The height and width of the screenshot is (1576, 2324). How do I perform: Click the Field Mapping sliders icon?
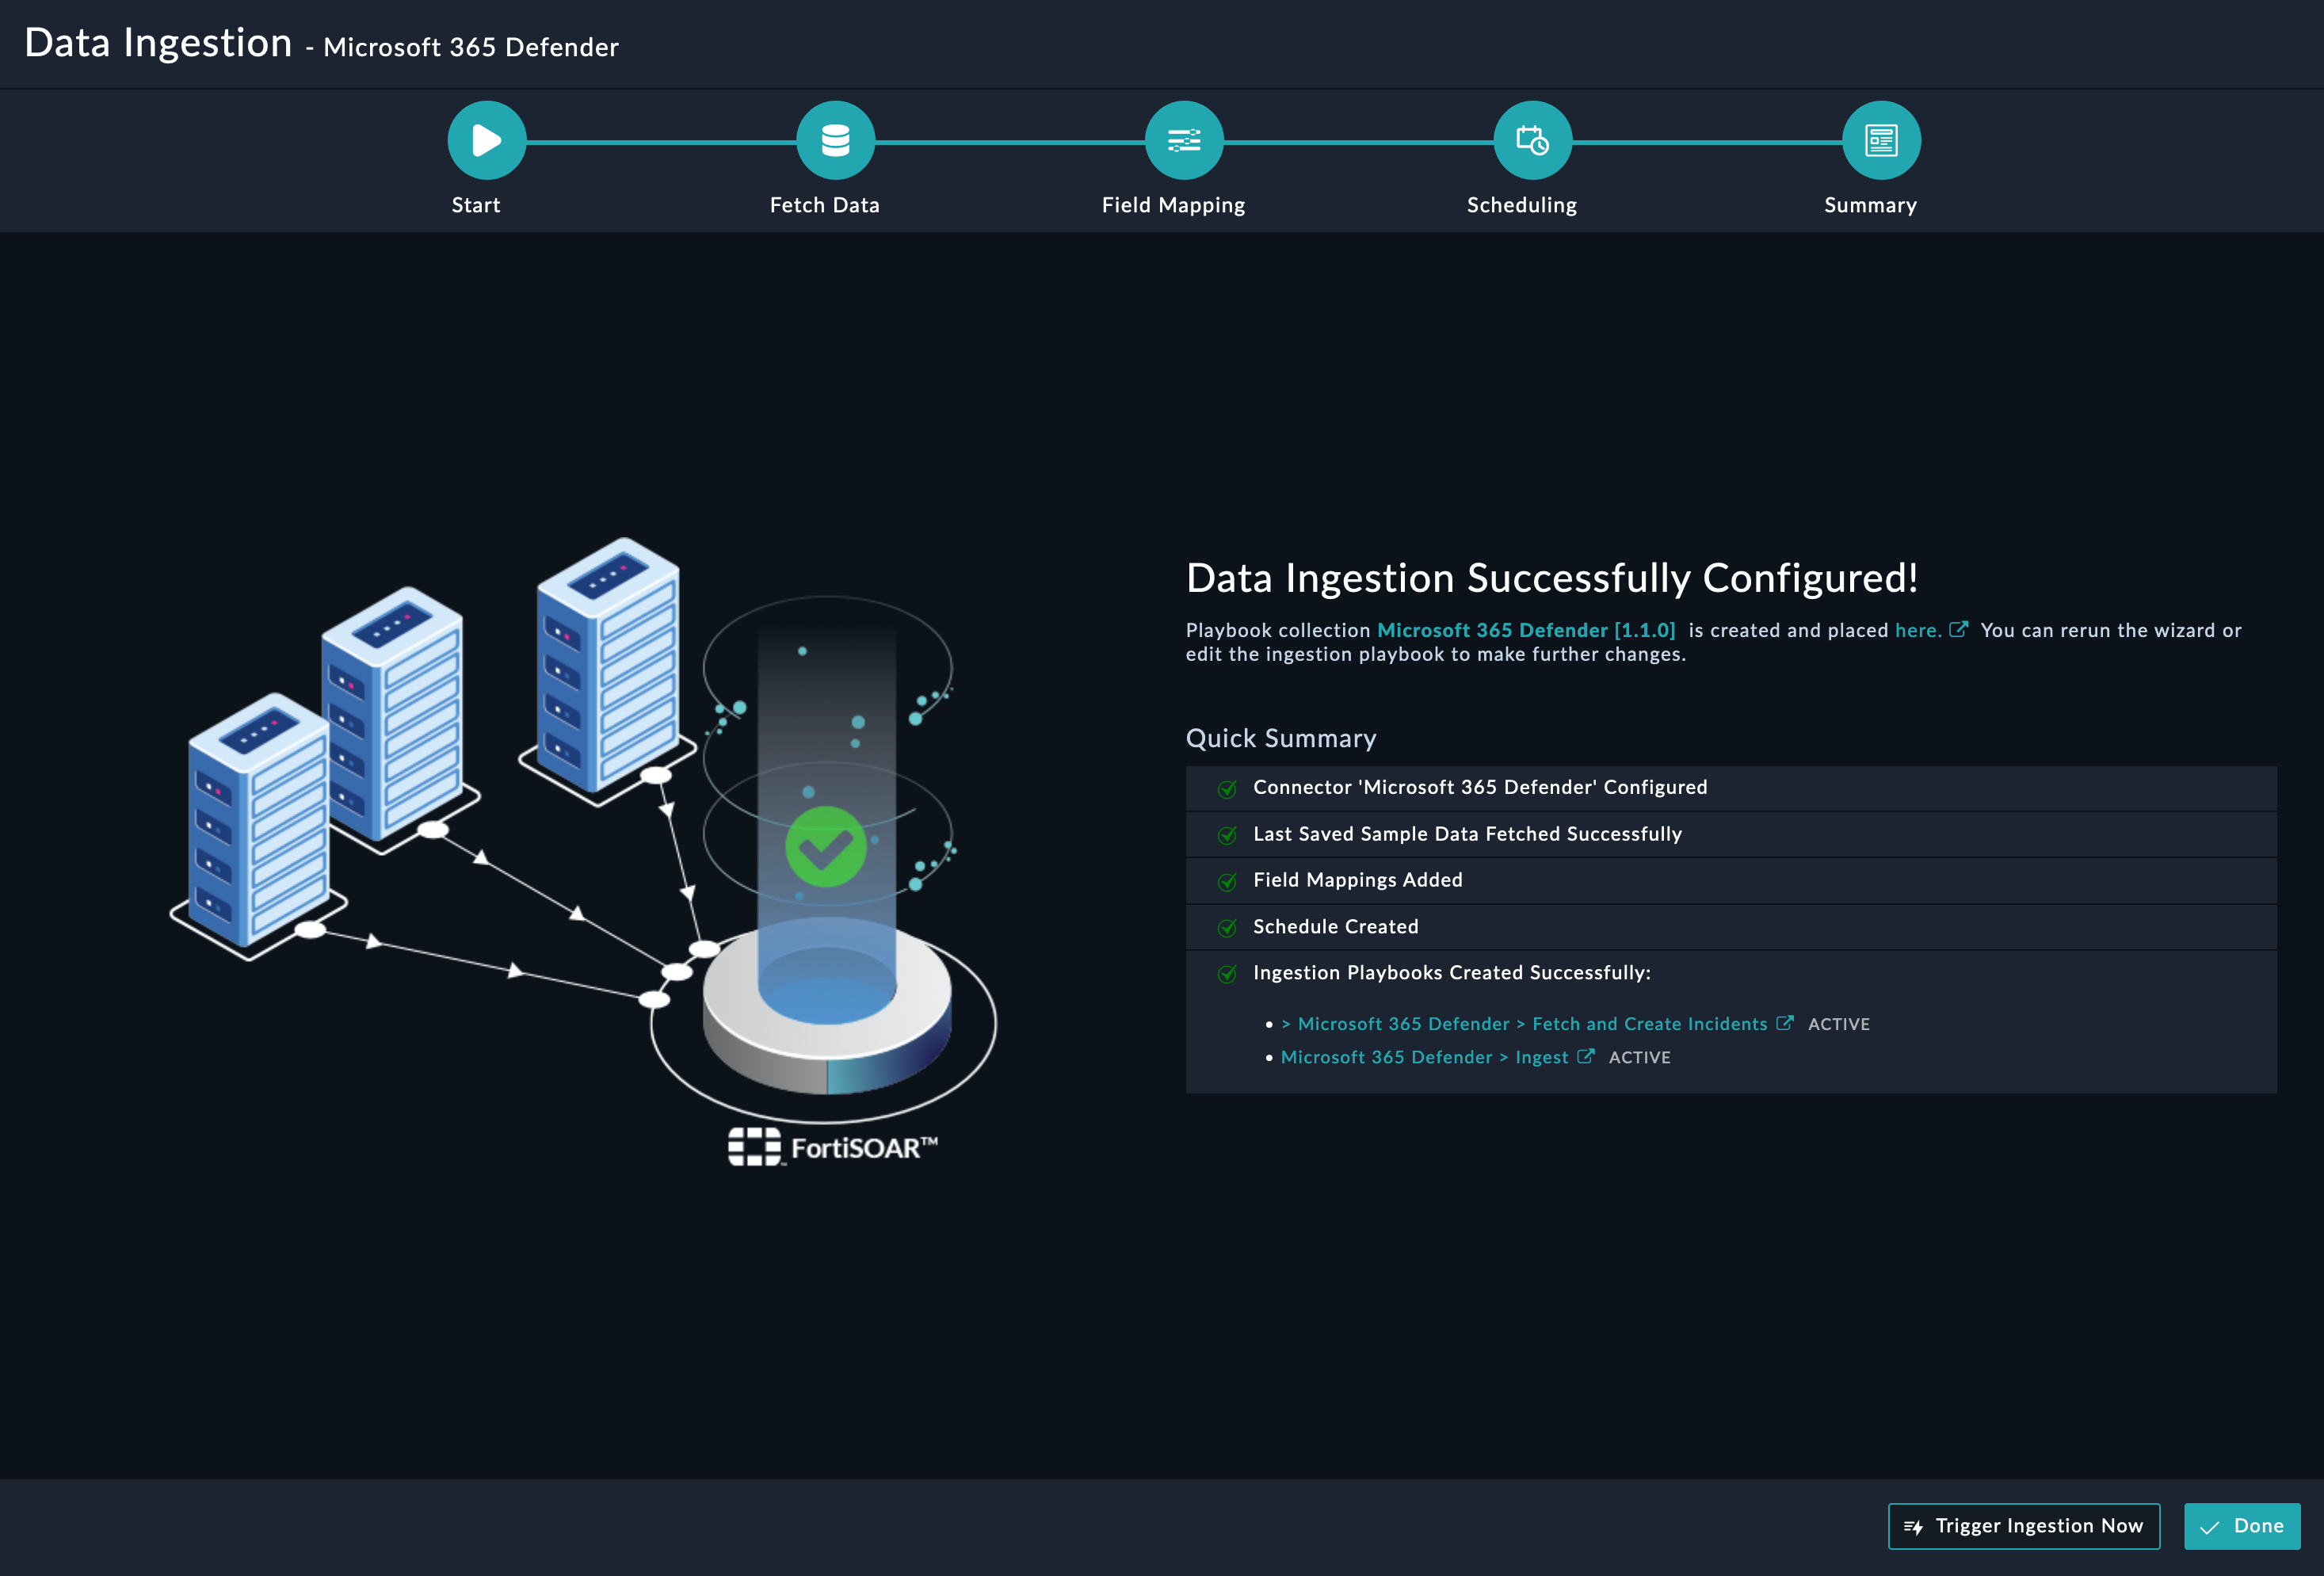tap(1184, 140)
